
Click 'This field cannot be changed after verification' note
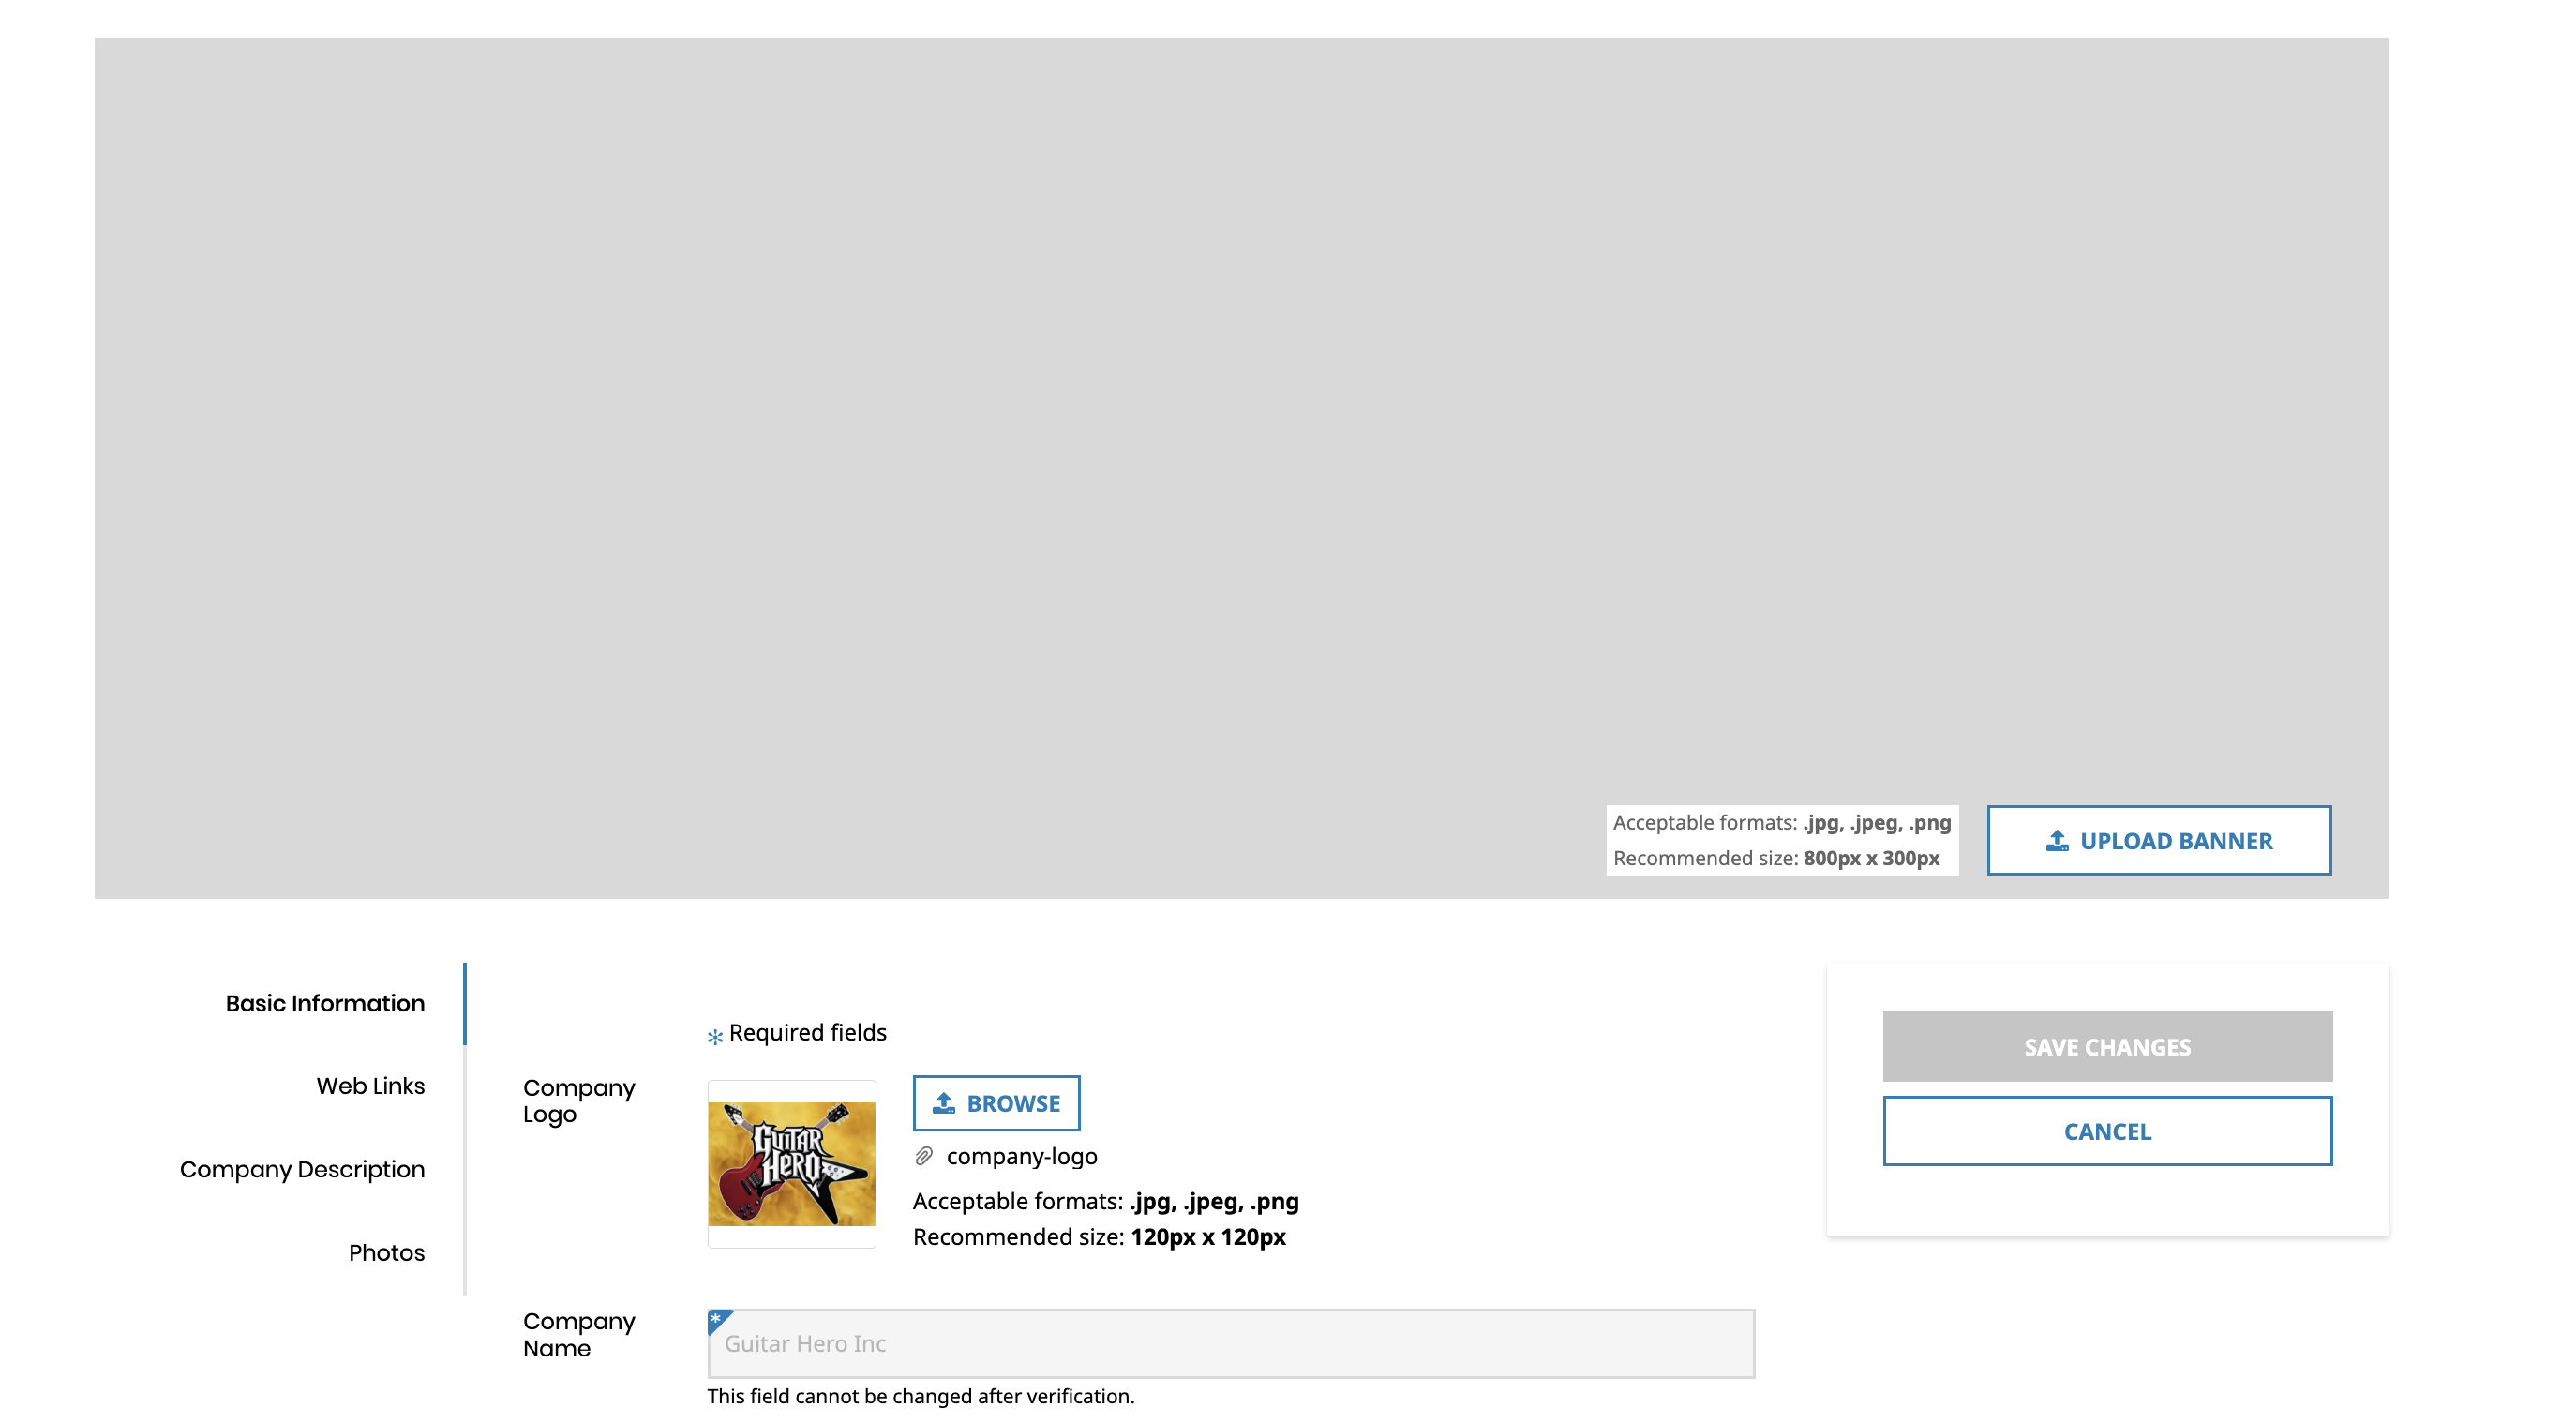pos(920,1396)
